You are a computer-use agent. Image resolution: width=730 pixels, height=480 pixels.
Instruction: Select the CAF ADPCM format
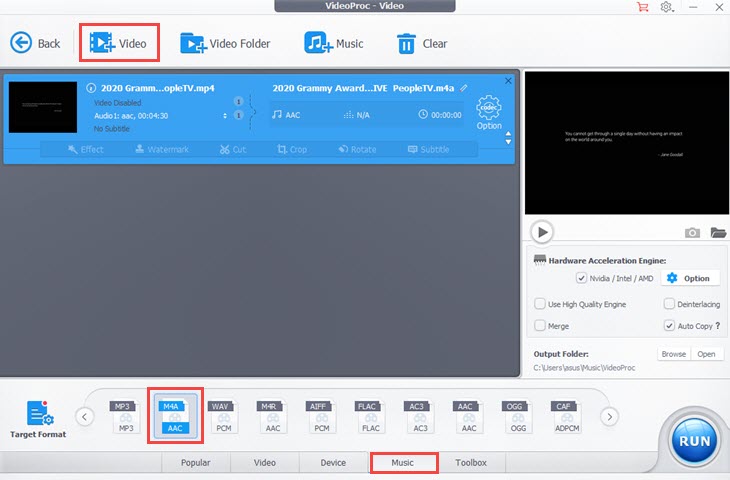[567, 417]
